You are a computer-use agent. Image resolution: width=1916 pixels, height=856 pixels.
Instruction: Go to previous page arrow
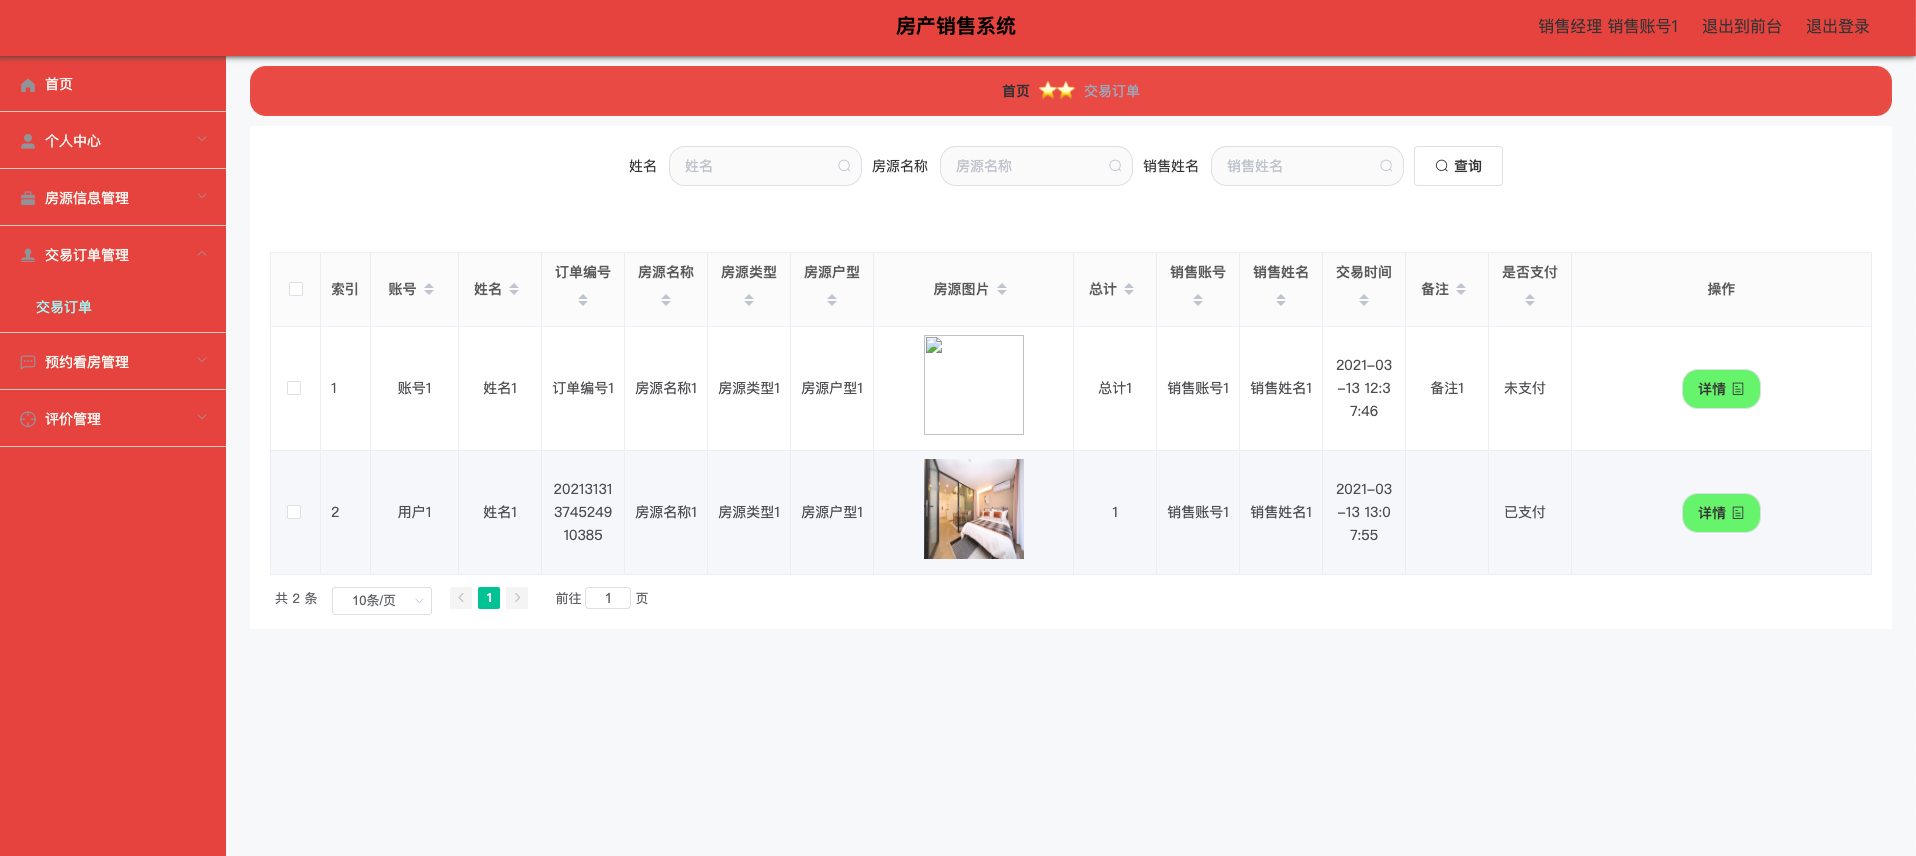click(x=461, y=598)
